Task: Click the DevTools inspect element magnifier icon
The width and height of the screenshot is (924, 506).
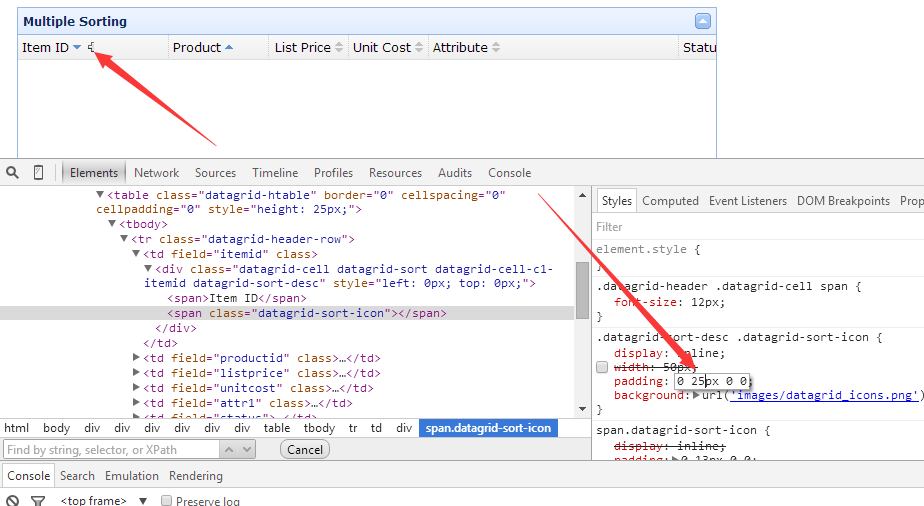Action: 12,173
